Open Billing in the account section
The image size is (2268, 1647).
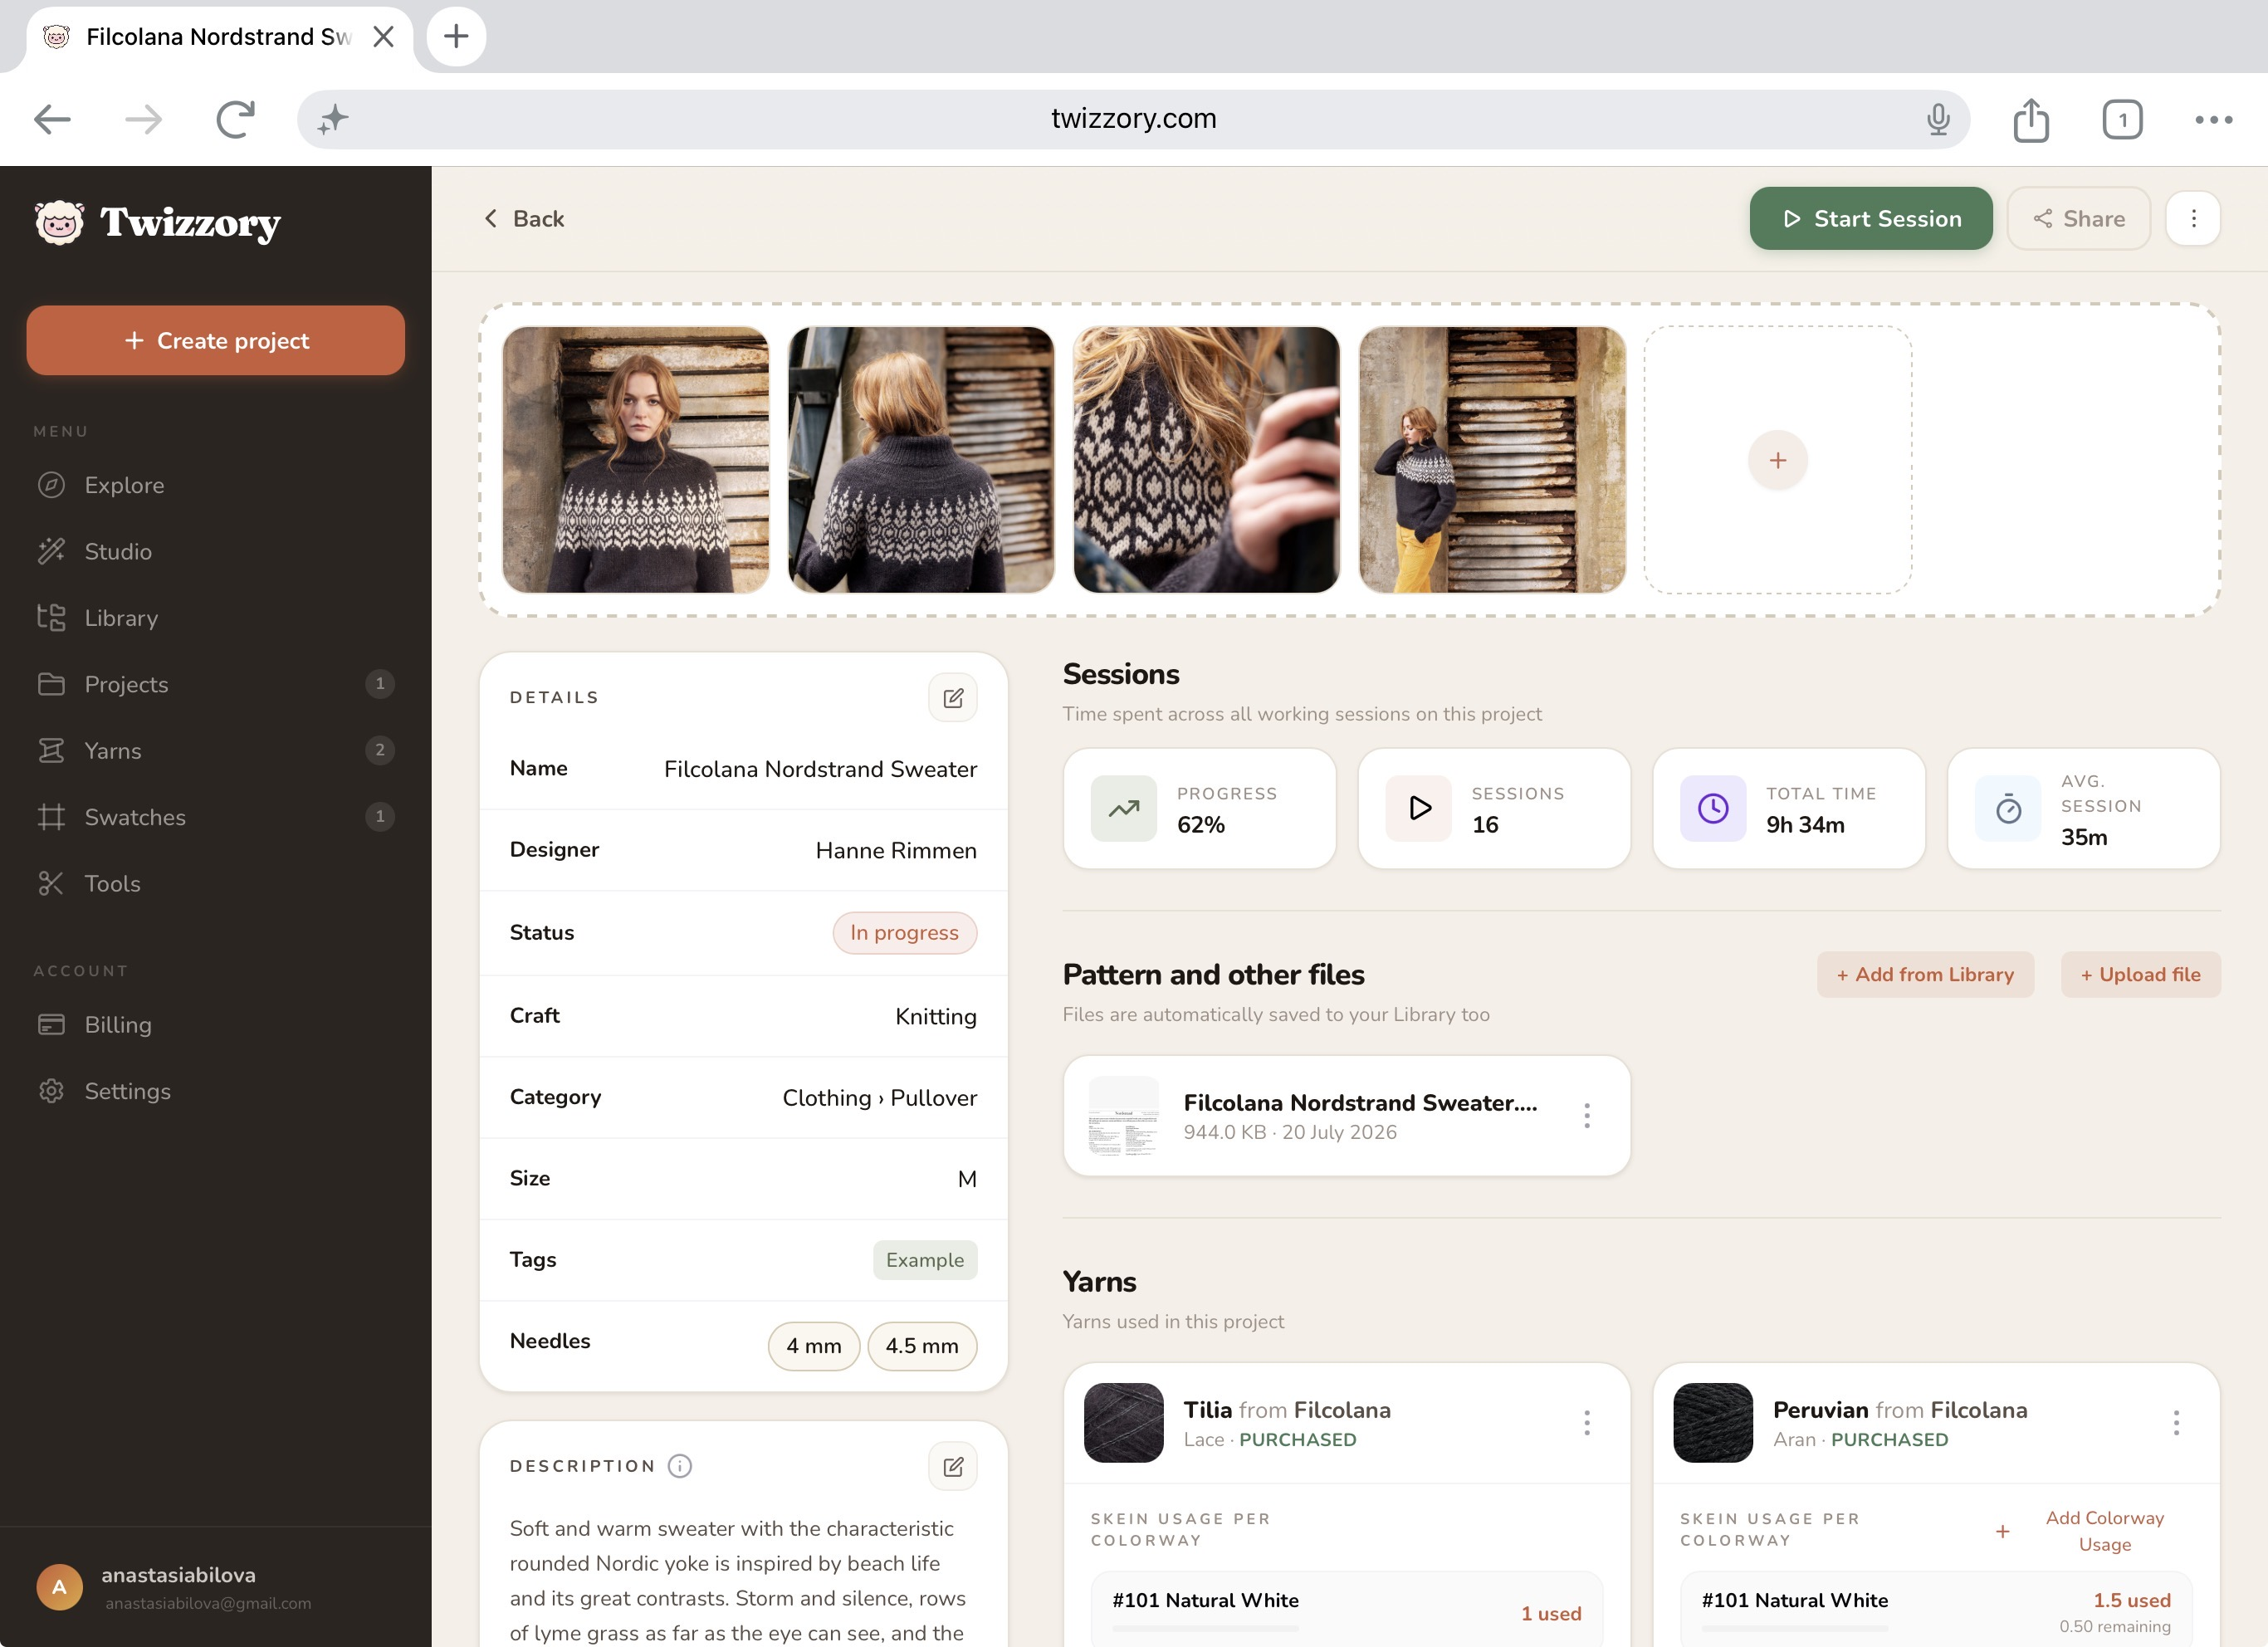216,1025
